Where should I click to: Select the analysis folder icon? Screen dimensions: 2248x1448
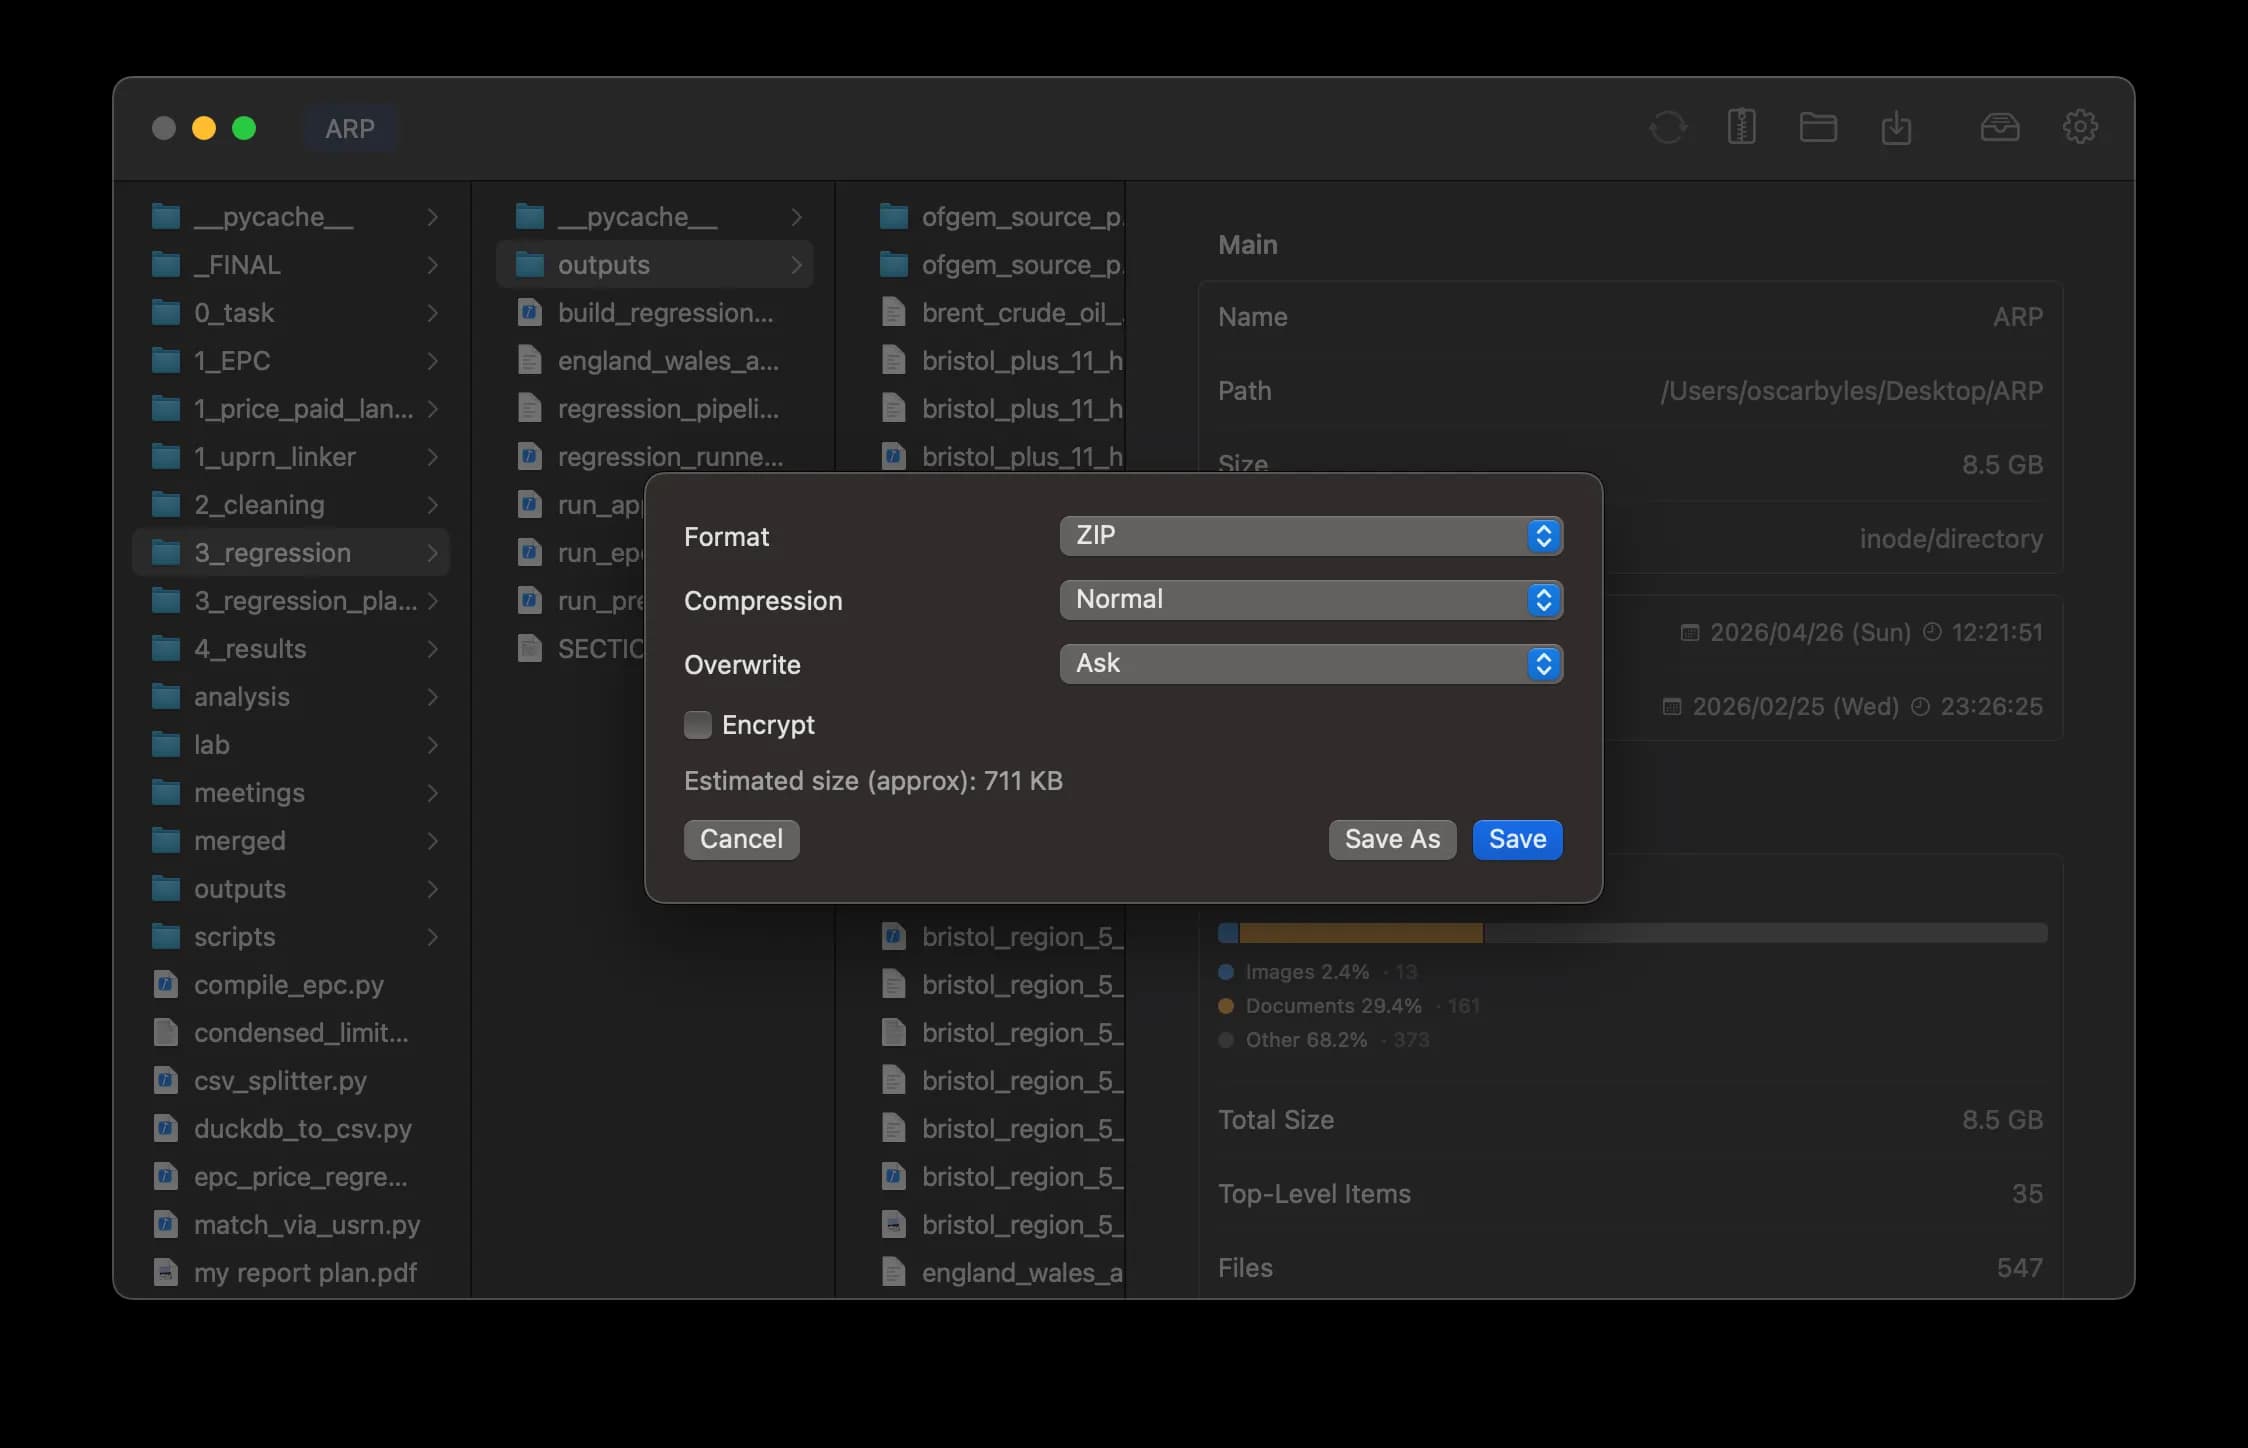[166, 697]
